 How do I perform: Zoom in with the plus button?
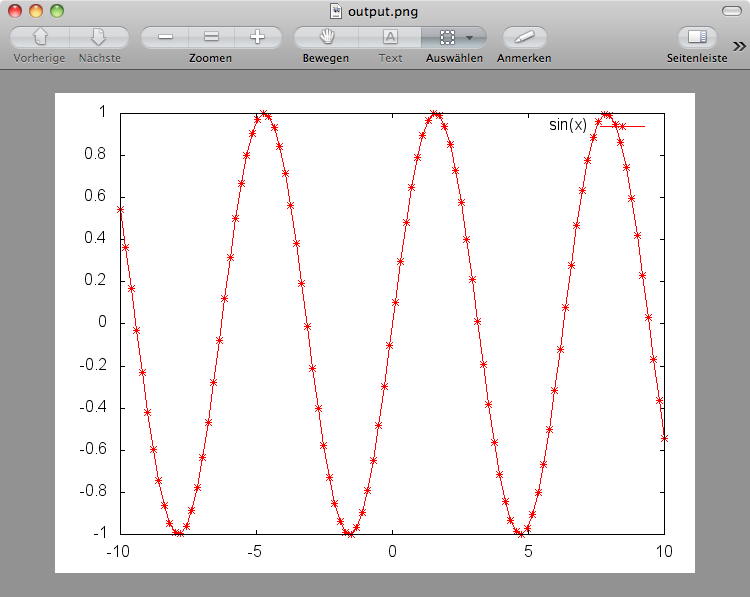coord(257,37)
